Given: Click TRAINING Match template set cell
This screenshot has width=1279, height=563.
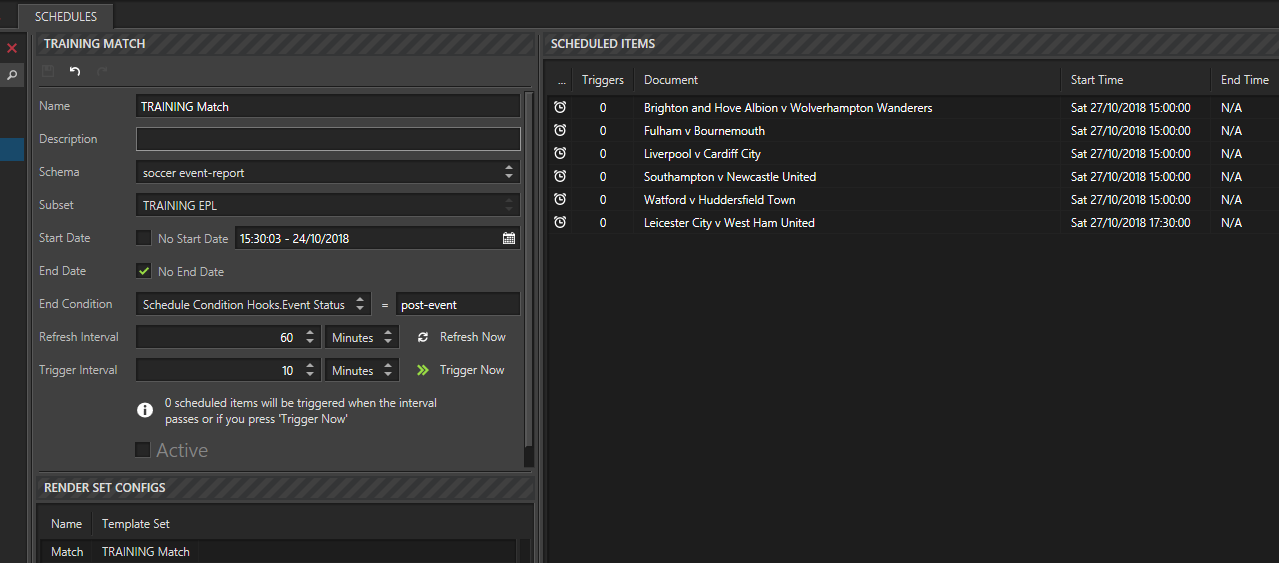Looking at the screenshot, I should tap(146, 551).
